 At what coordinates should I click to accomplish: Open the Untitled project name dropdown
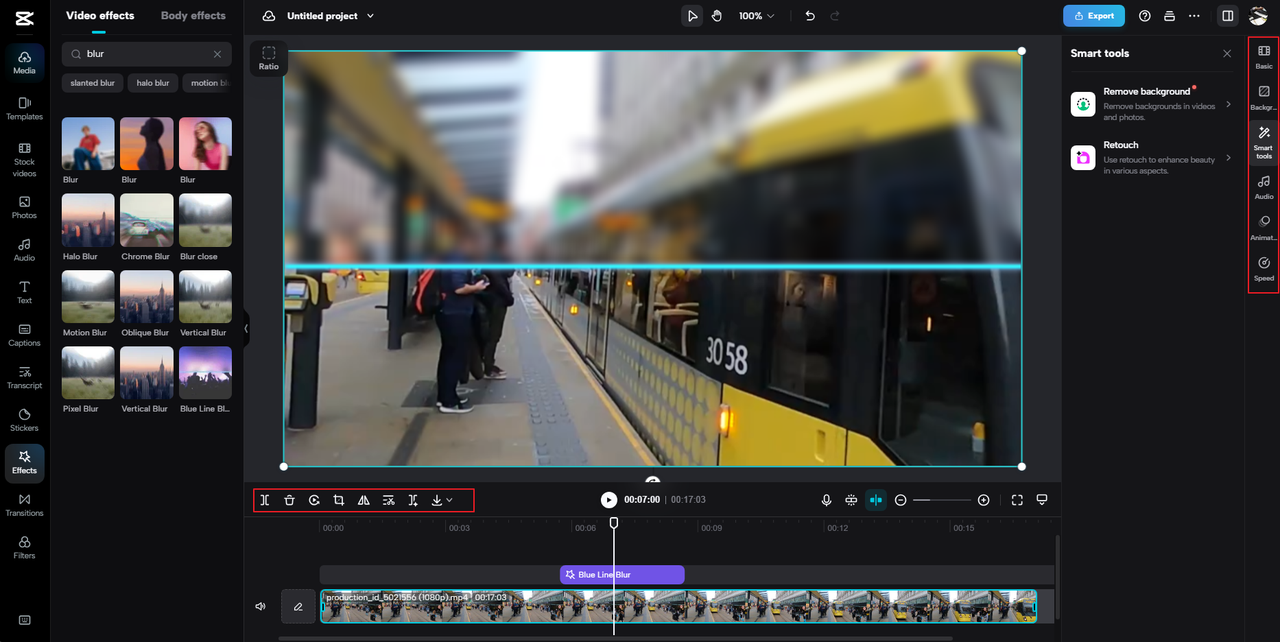(370, 16)
